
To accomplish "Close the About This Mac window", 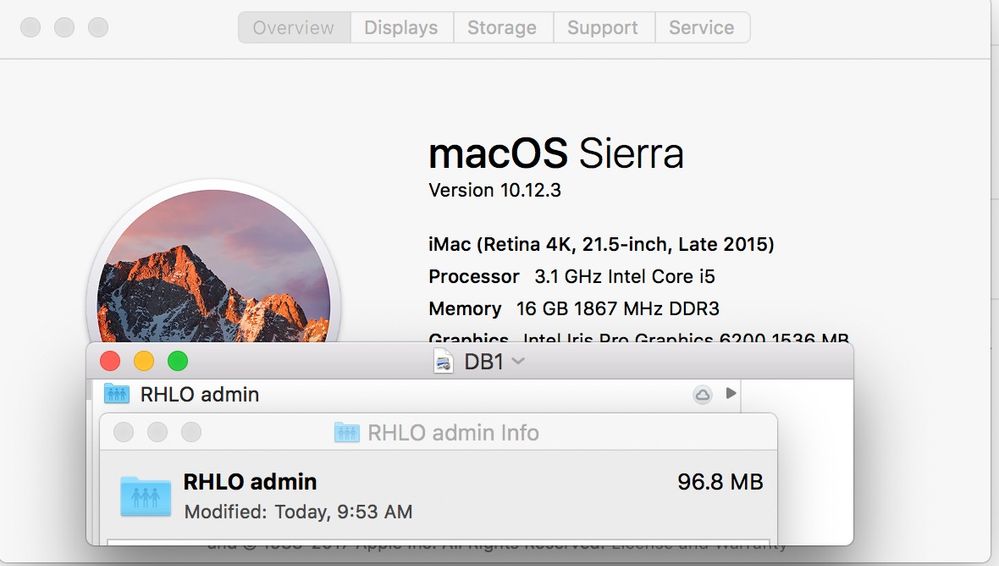I will 31,27.
